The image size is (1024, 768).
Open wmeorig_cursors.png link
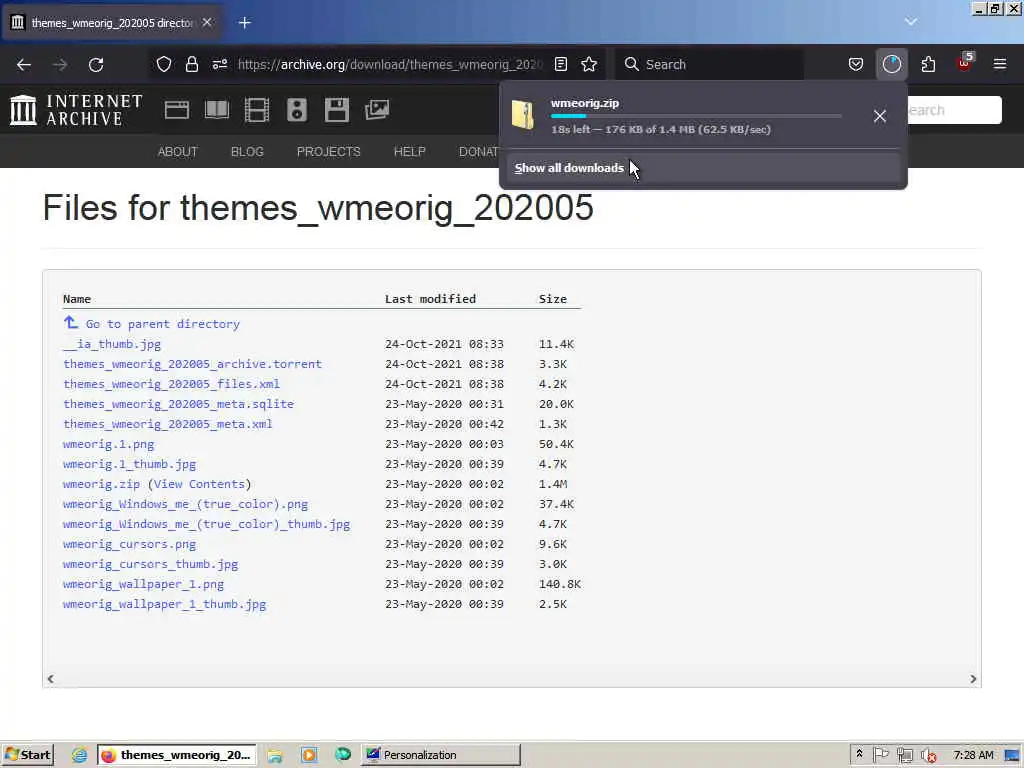pos(129,544)
